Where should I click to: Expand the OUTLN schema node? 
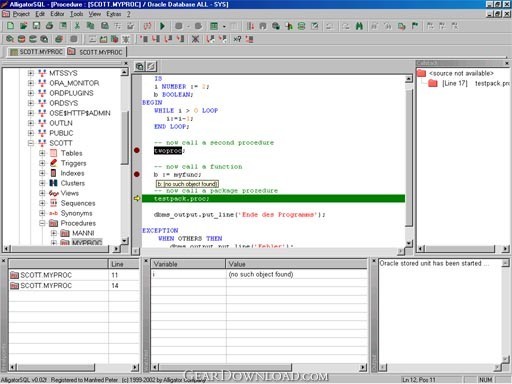31,123
